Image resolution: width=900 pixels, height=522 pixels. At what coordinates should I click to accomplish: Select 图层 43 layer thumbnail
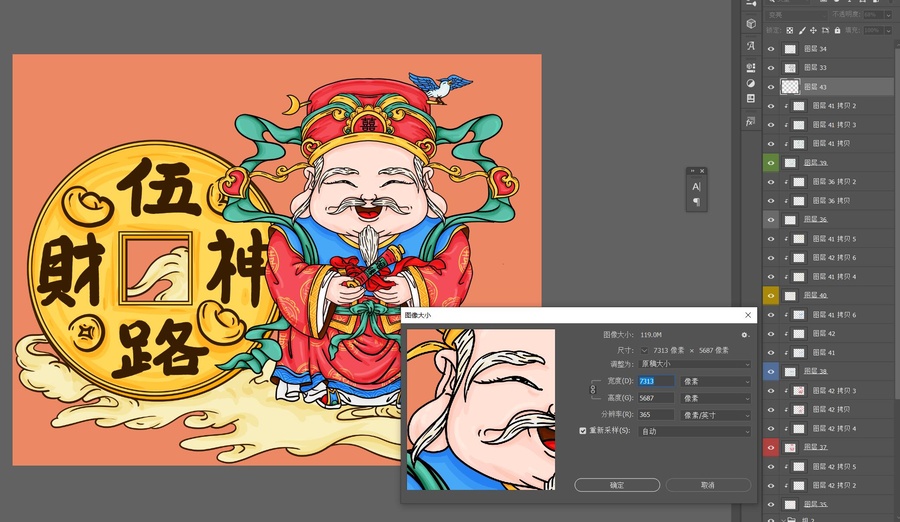(x=790, y=87)
